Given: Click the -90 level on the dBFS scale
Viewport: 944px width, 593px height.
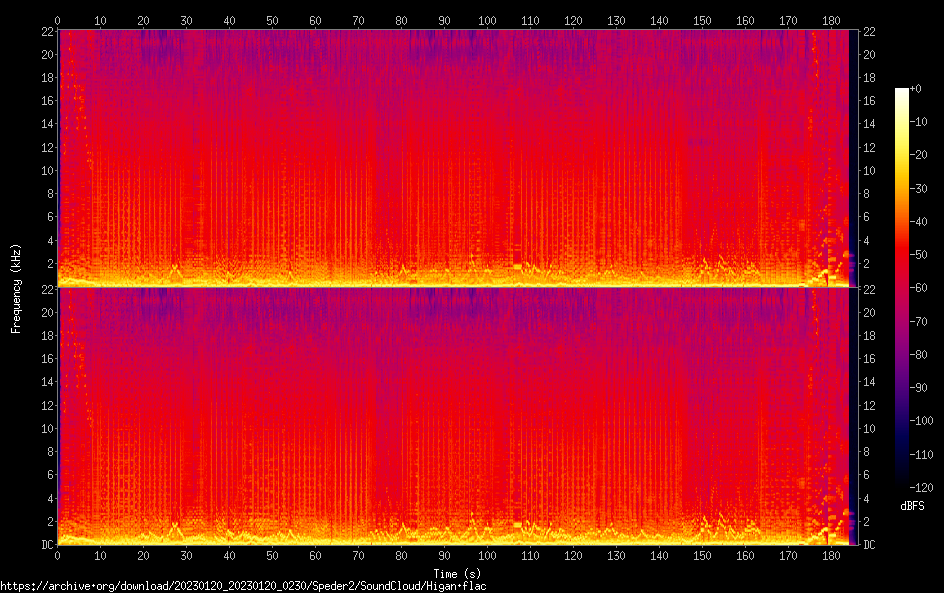Looking at the screenshot, I should point(917,387).
